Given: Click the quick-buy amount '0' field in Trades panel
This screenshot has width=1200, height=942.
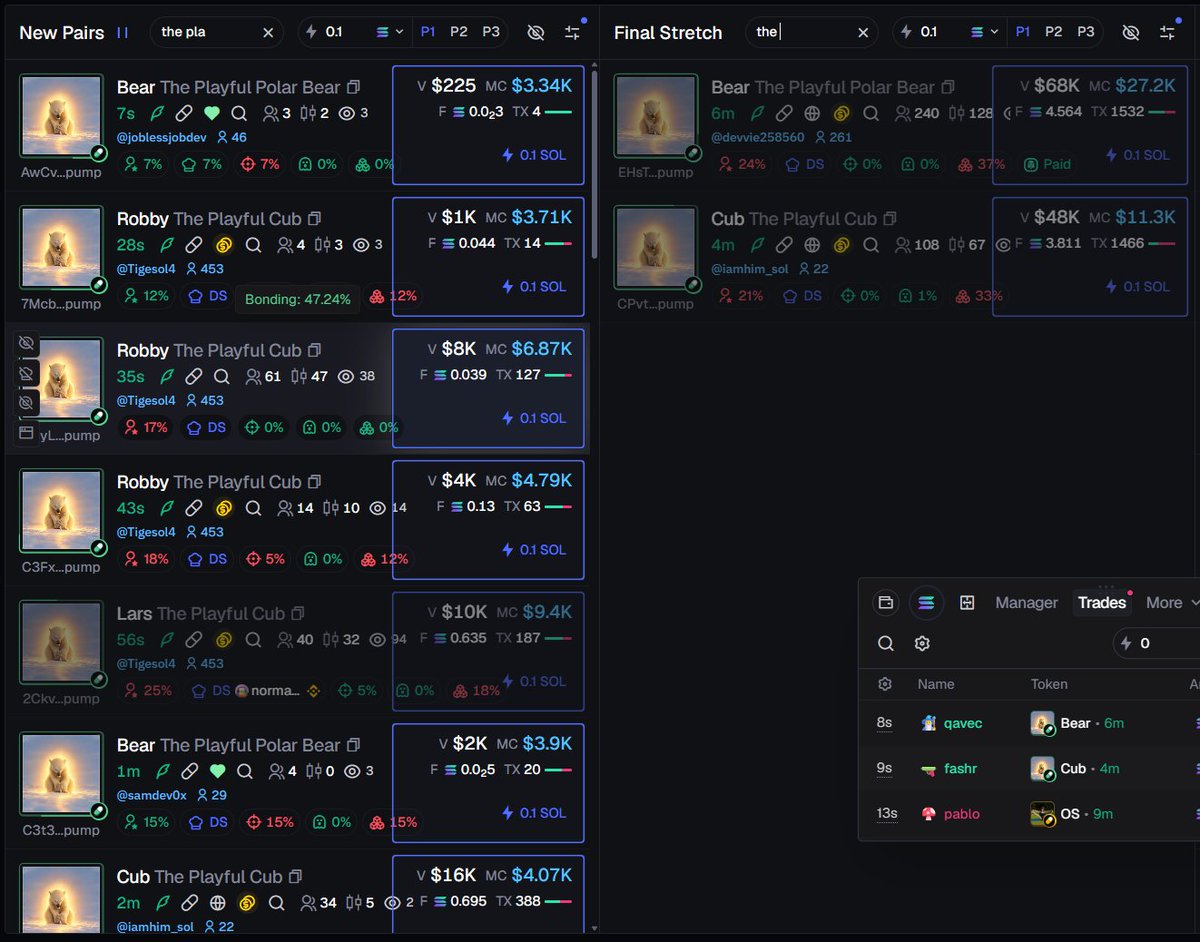Looking at the screenshot, I should [1159, 643].
